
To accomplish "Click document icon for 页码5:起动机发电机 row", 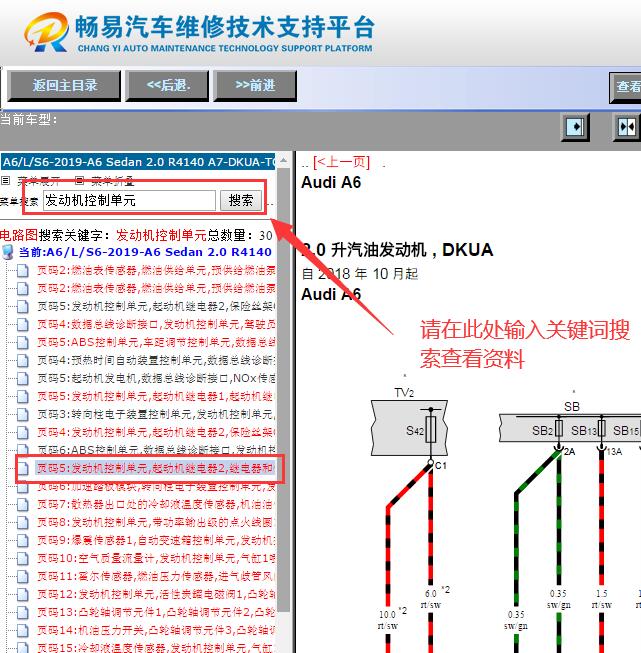I will (22, 378).
